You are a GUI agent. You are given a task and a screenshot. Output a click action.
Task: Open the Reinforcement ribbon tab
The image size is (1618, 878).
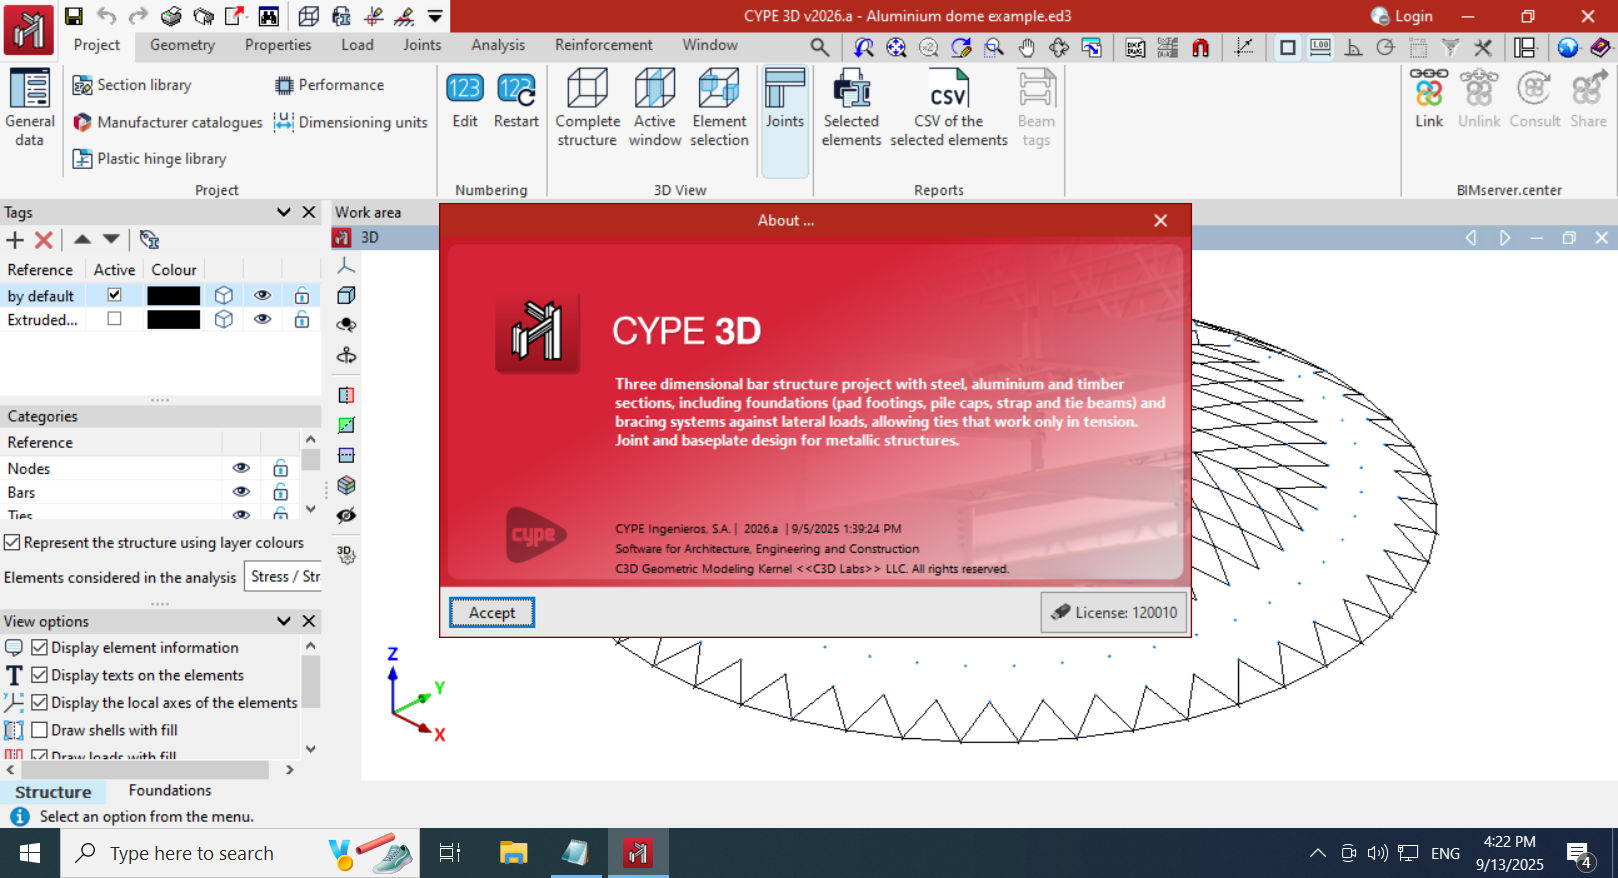click(x=604, y=45)
